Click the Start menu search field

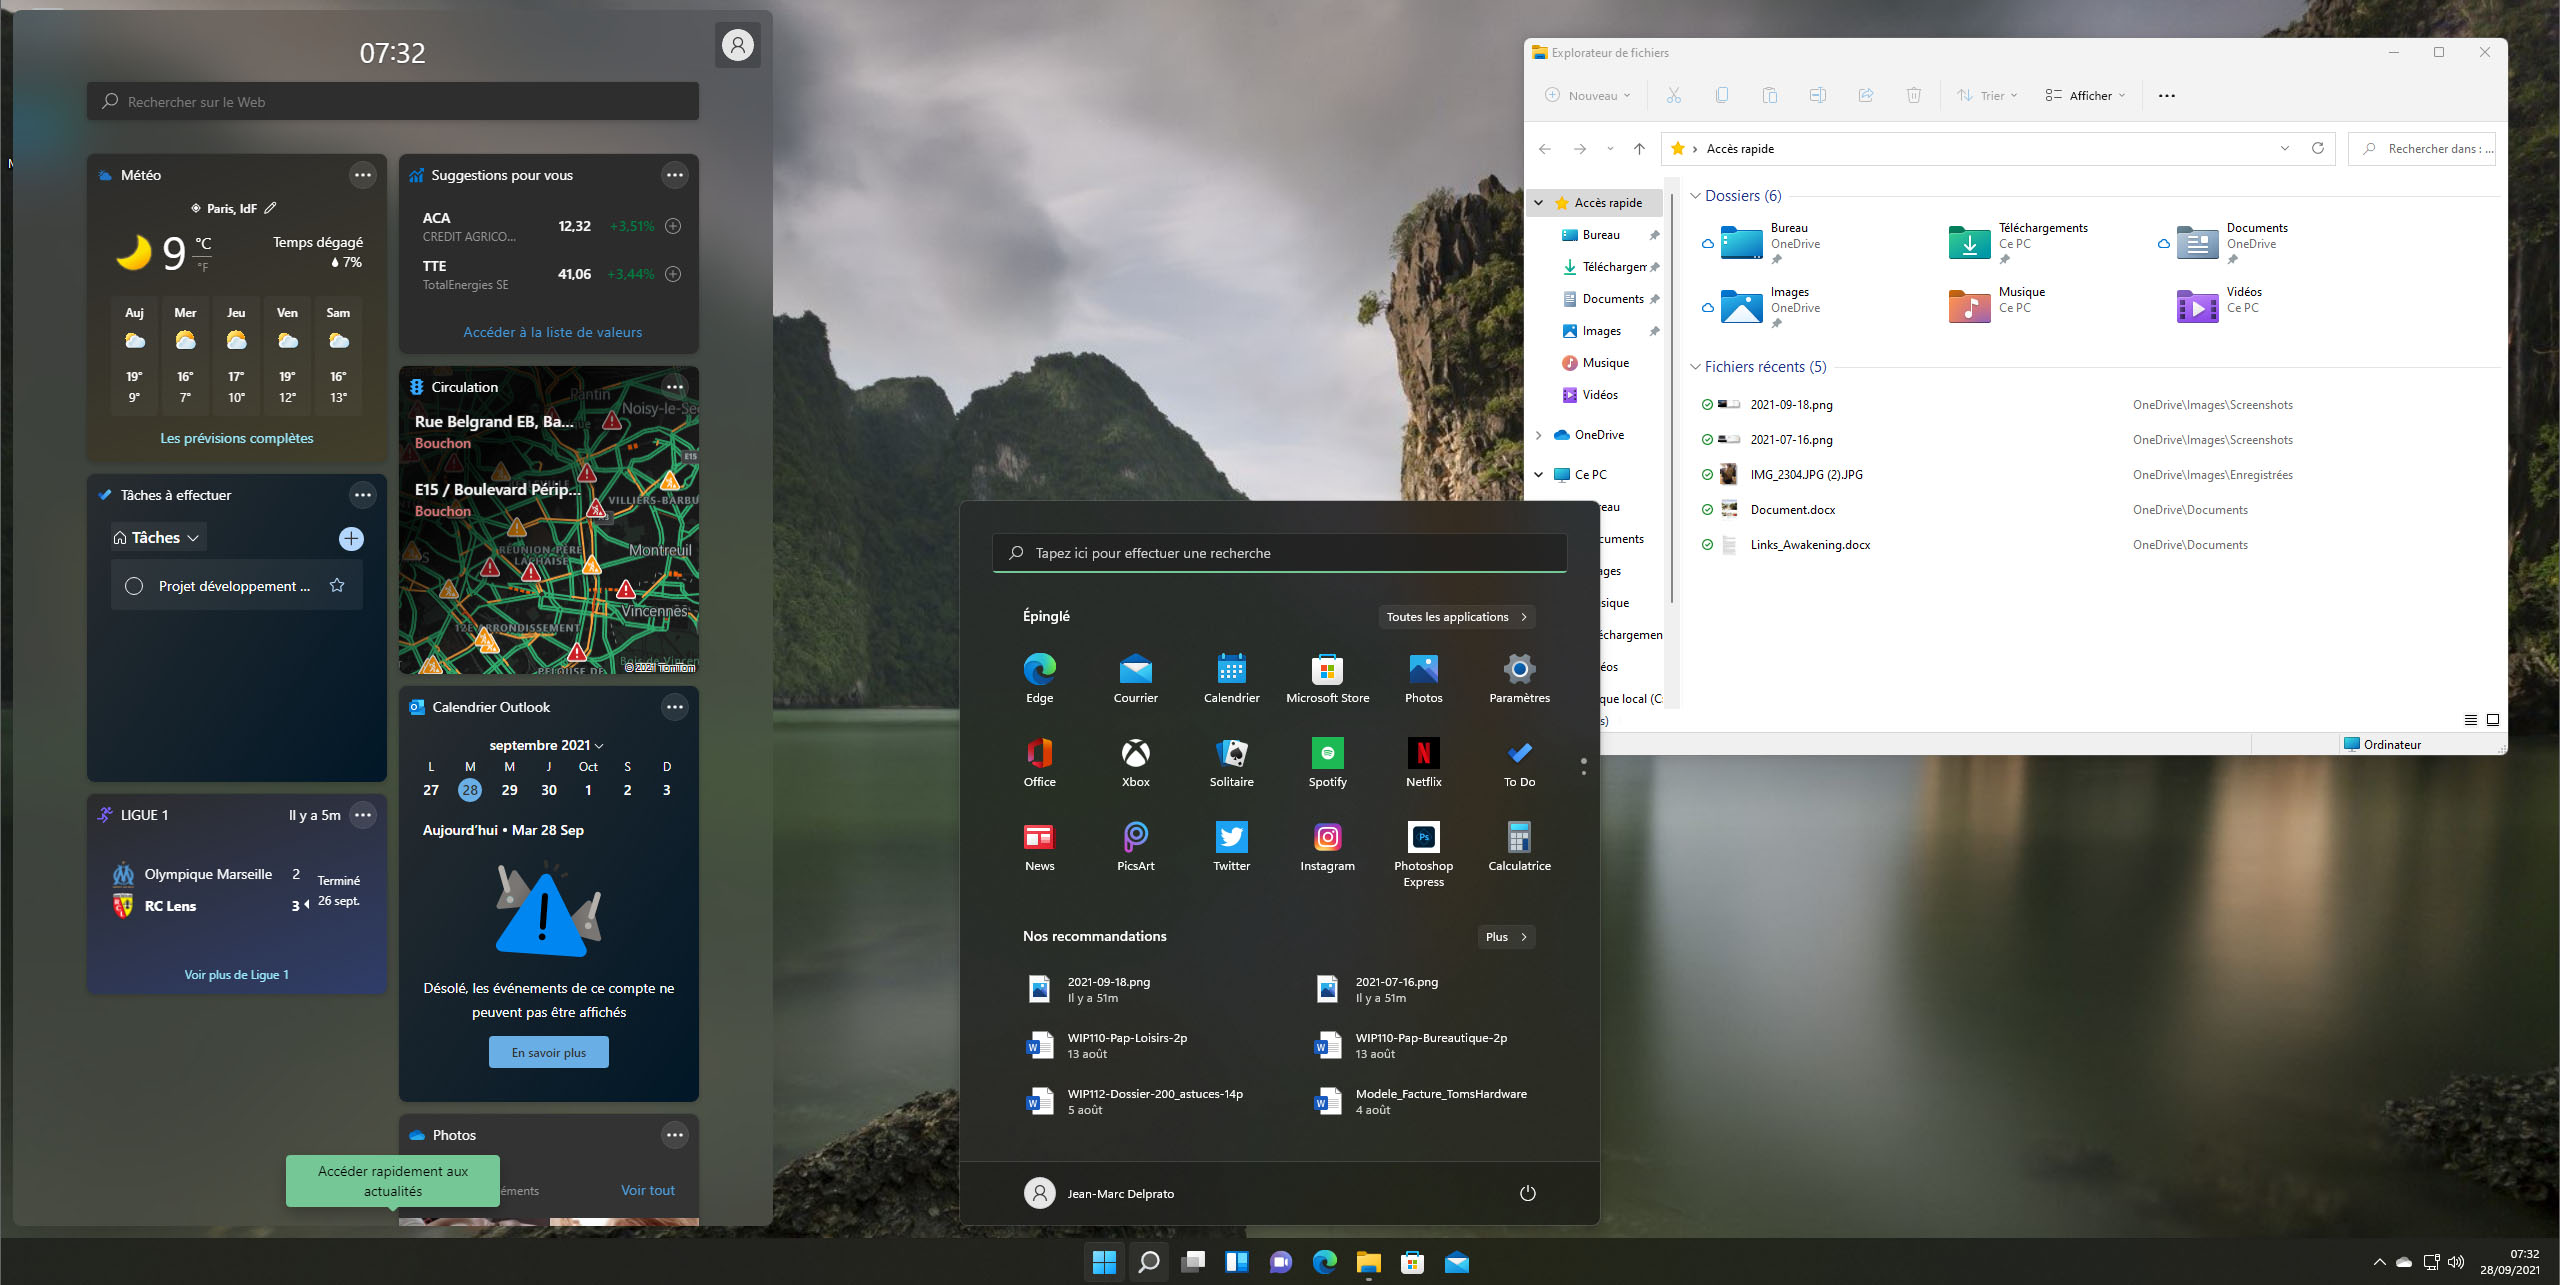1280,553
